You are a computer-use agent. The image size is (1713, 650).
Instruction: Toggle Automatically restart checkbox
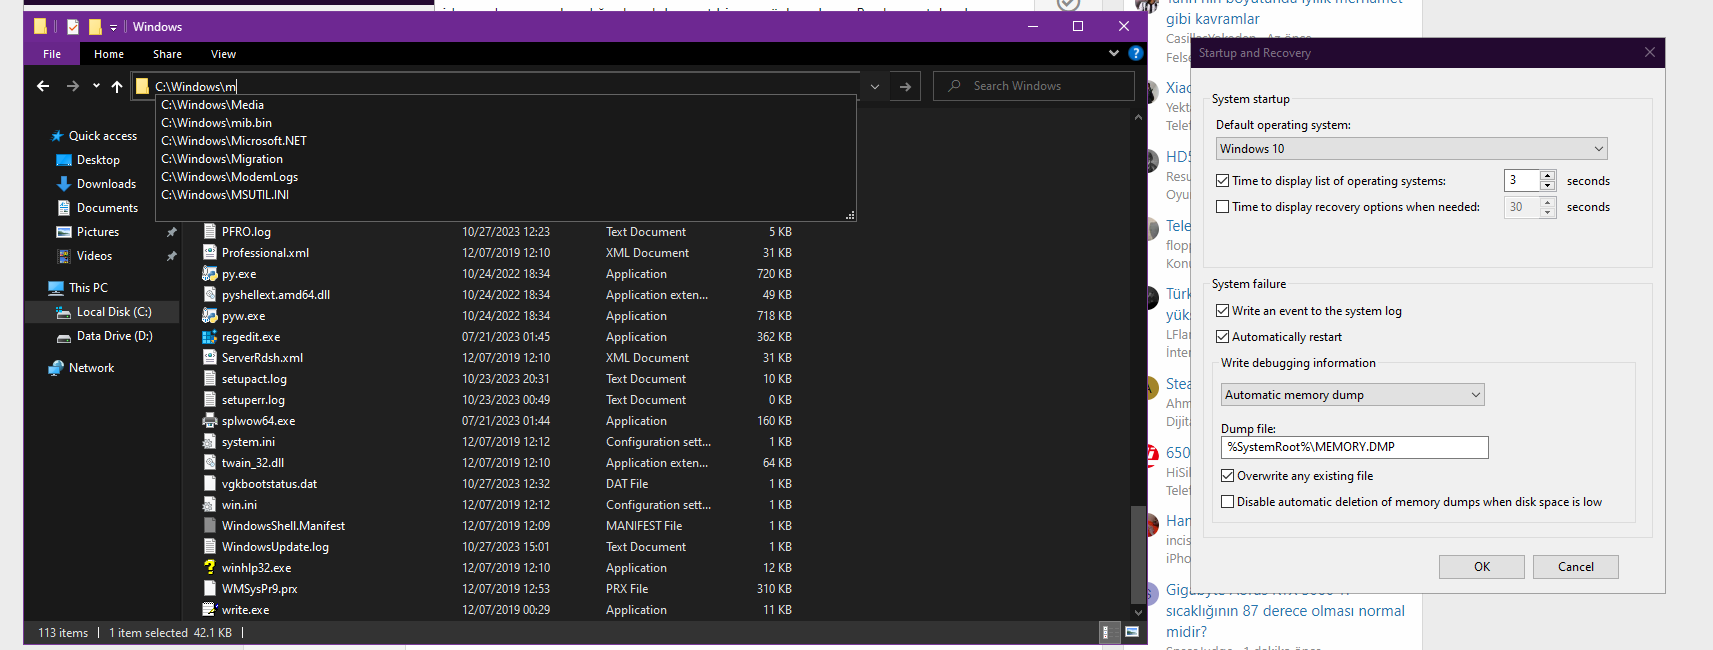pyautogui.click(x=1222, y=337)
